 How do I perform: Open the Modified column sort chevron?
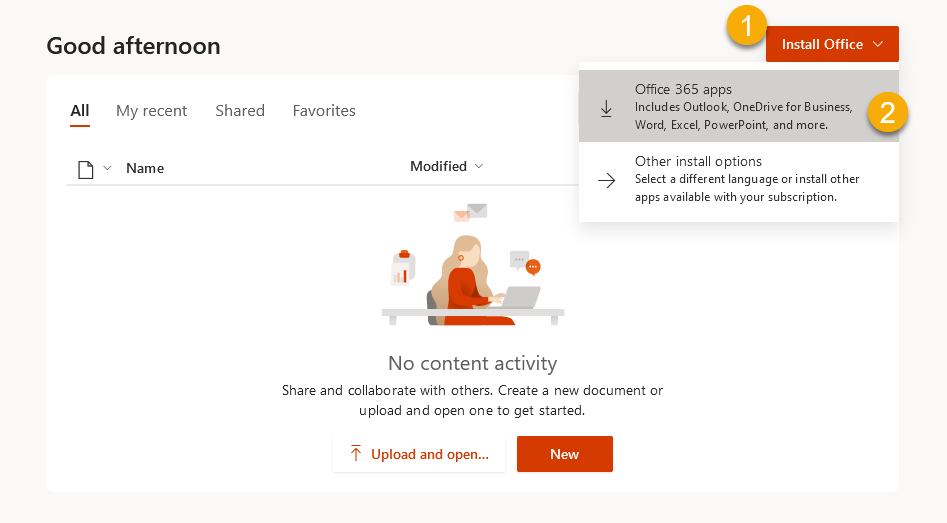(x=479, y=166)
